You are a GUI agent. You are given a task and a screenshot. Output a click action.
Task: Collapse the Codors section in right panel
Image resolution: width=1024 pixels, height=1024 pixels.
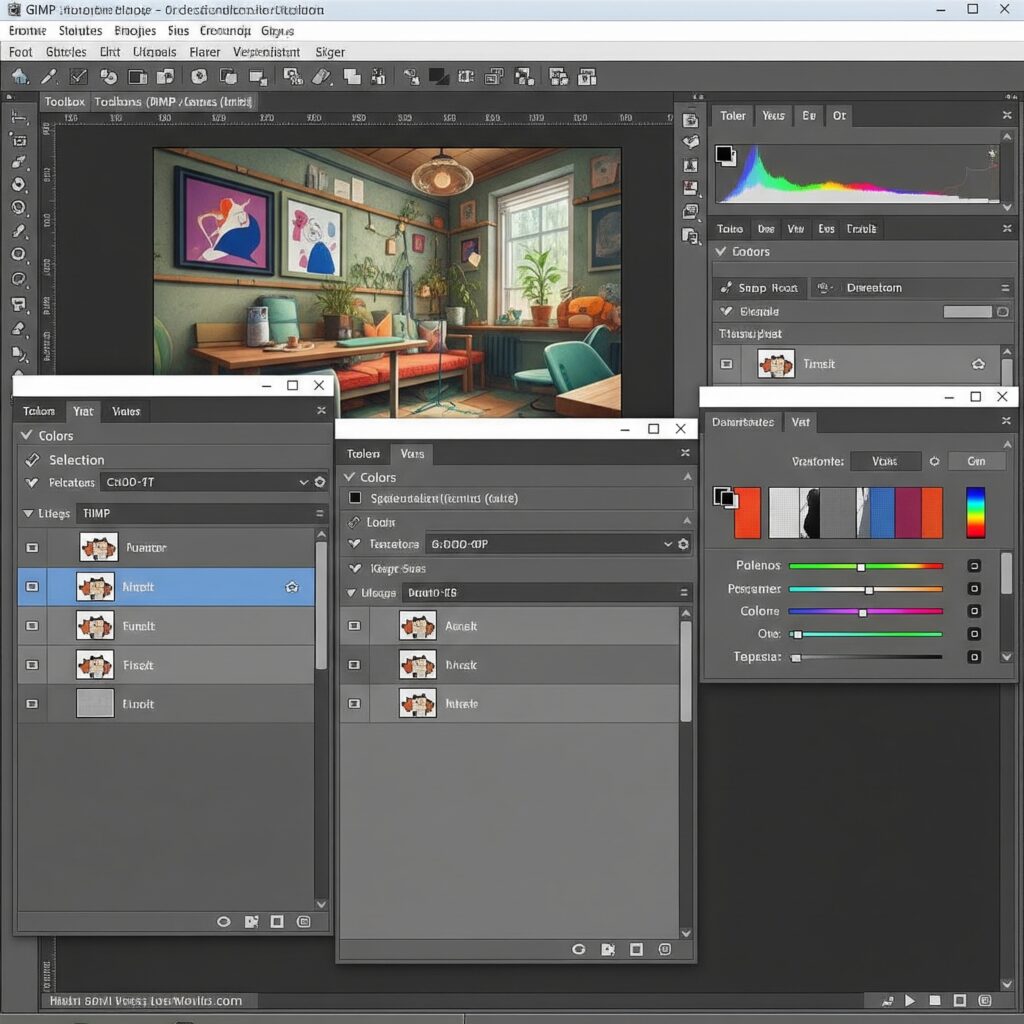click(721, 251)
